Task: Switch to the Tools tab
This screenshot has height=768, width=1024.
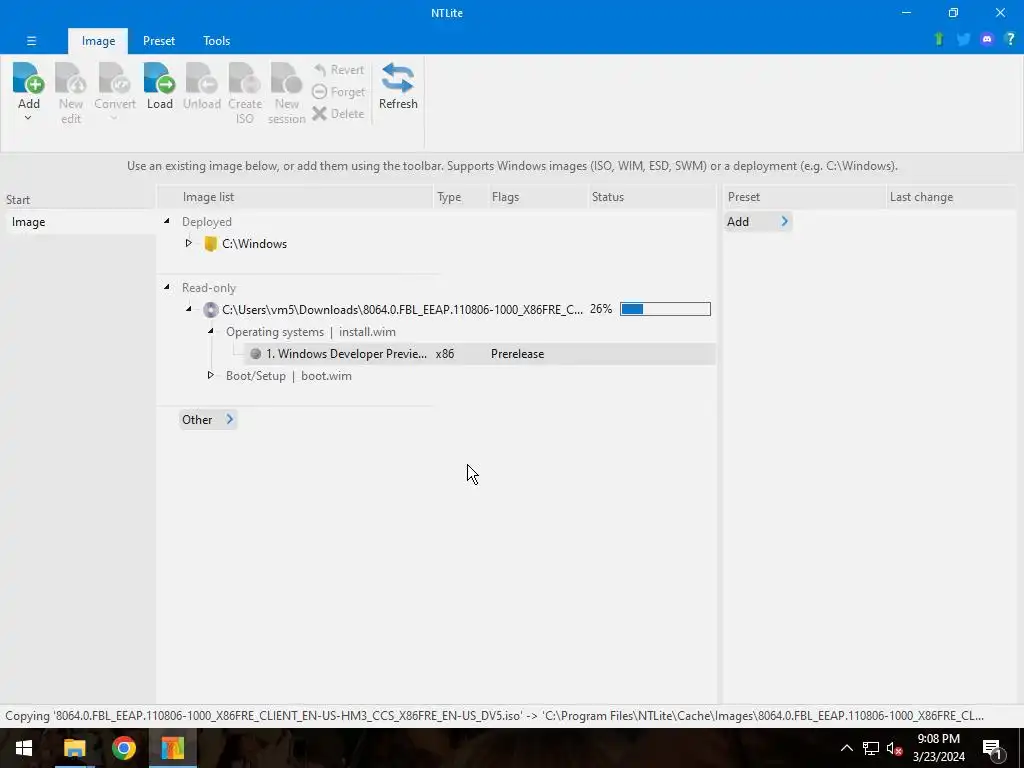Action: [216, 40]
